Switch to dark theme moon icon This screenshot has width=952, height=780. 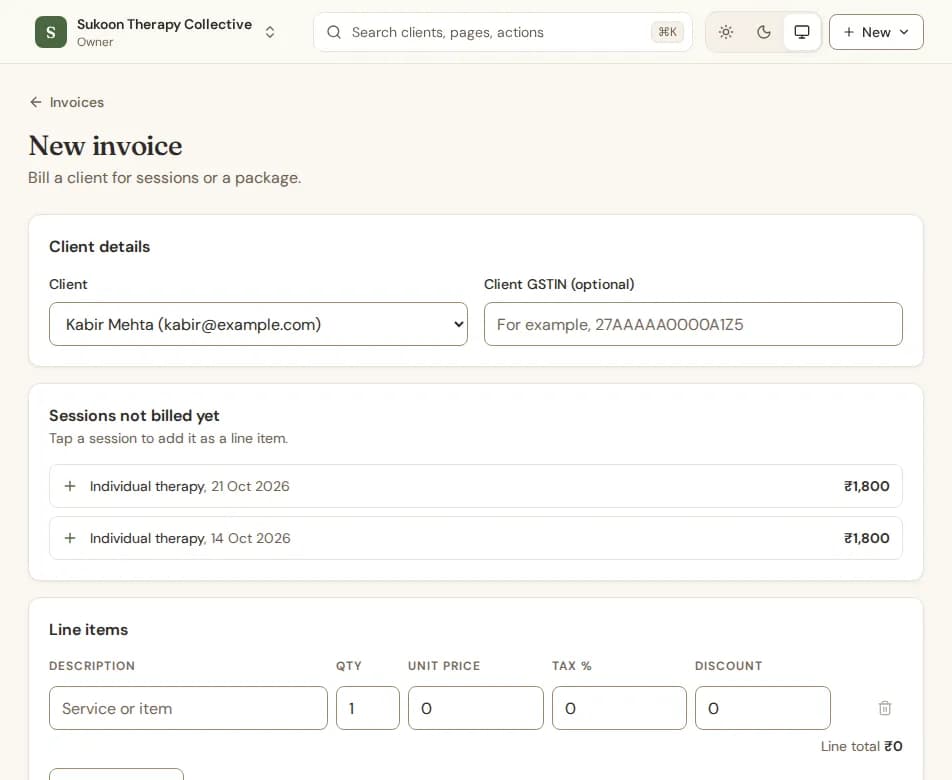[x=764, y=32]
